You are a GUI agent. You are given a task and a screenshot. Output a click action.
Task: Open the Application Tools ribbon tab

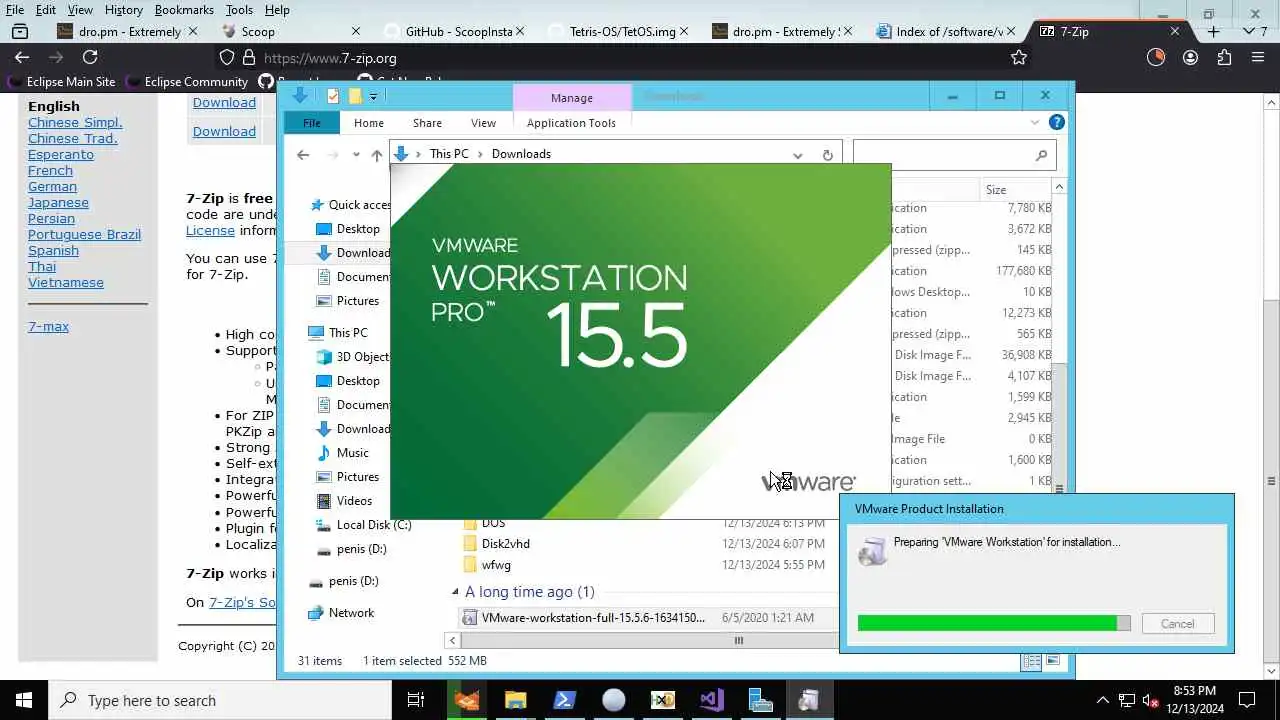tap(571, 123)
